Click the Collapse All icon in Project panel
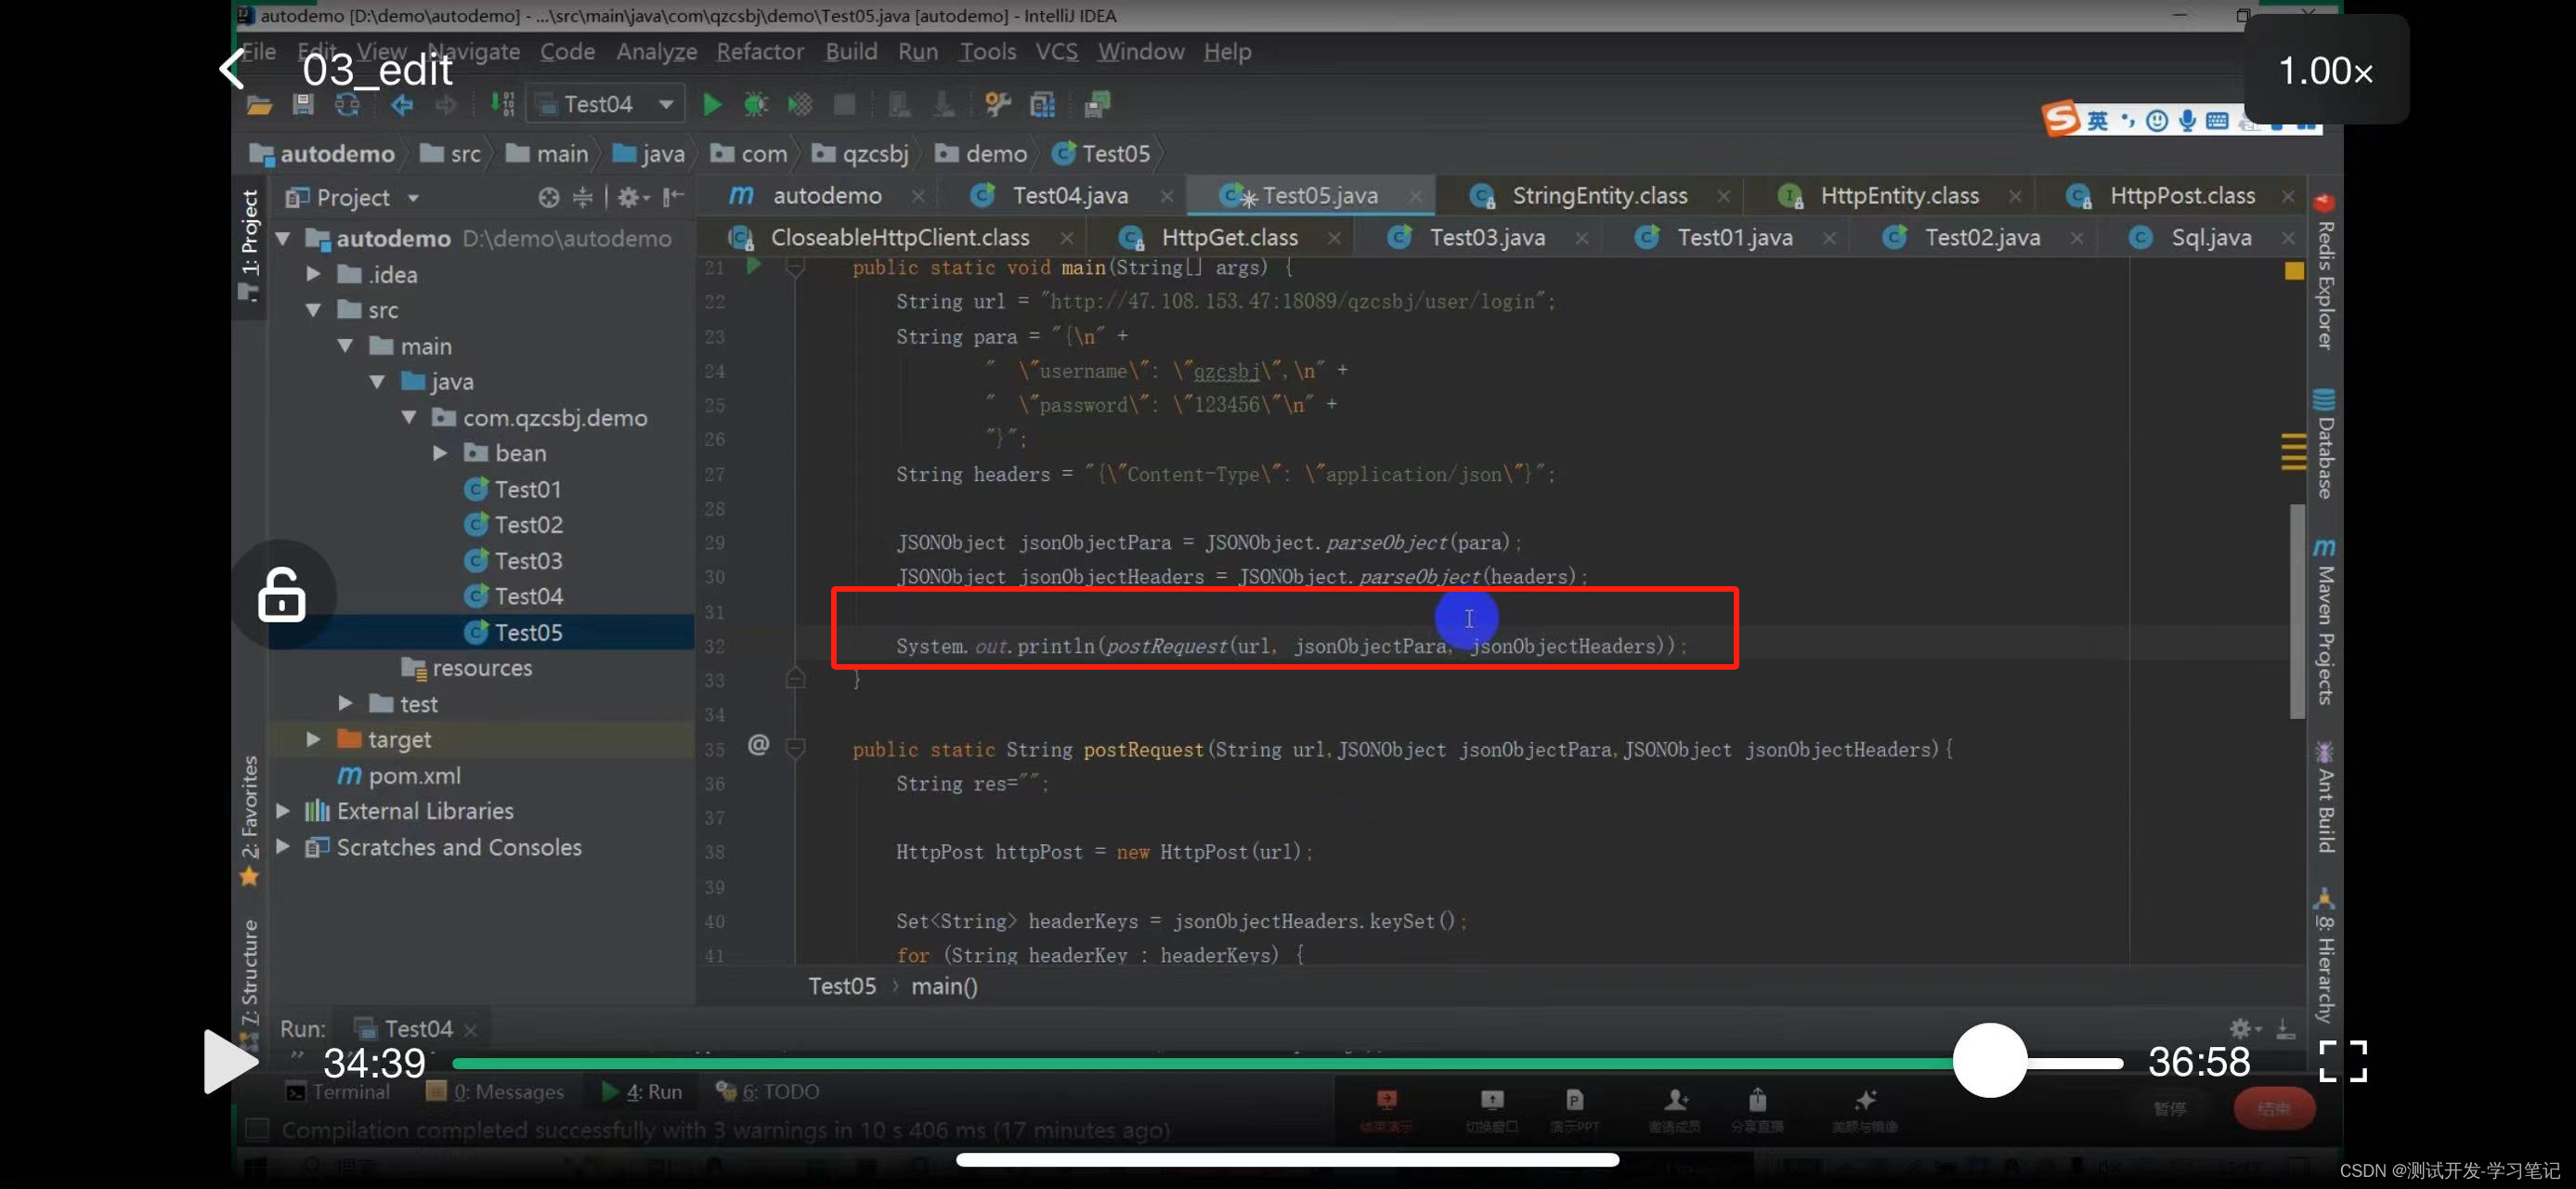Screen dimensions: 2576x1189 [583, 197]
